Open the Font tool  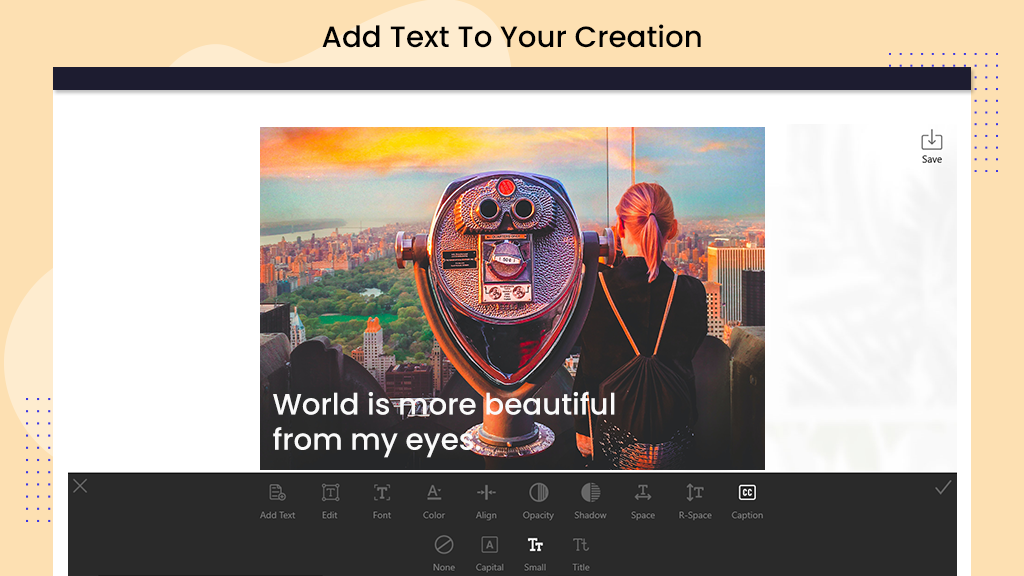point(382,502)
